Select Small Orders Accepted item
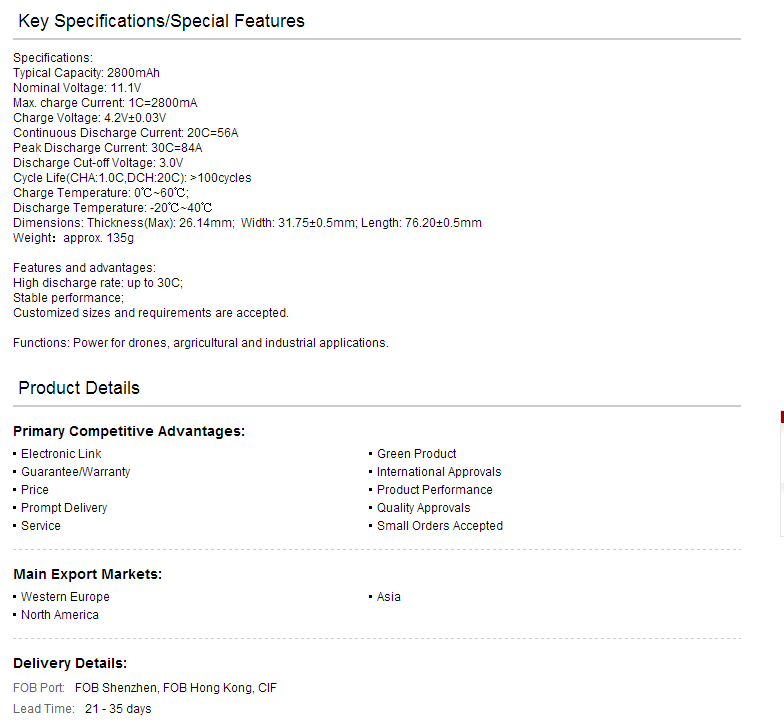 pyautogui.click(x=440, y=526)
